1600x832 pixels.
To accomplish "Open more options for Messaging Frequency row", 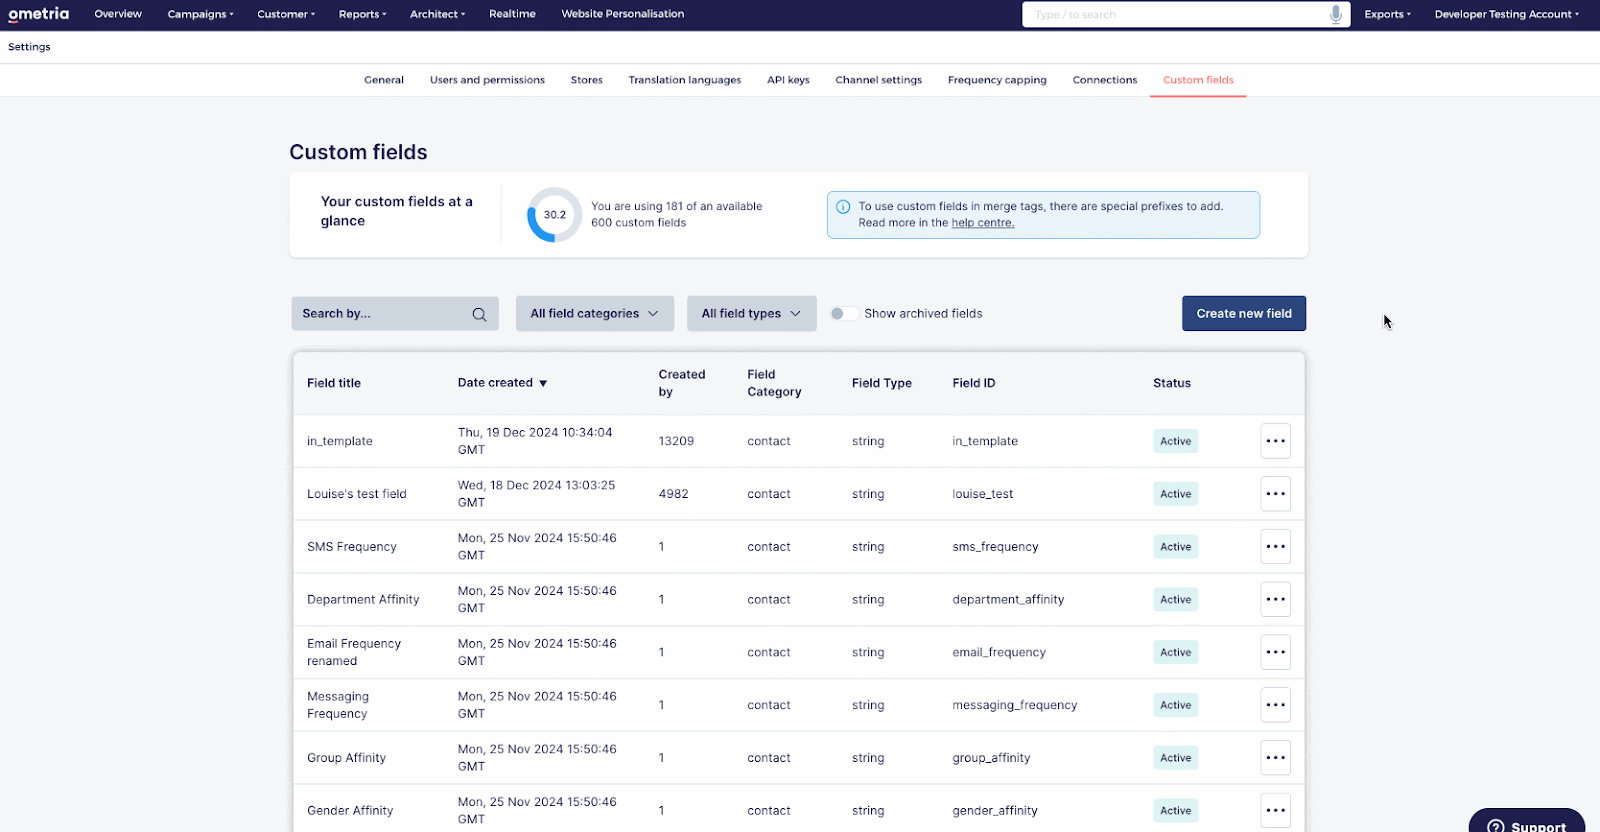I will [1275, 705].
